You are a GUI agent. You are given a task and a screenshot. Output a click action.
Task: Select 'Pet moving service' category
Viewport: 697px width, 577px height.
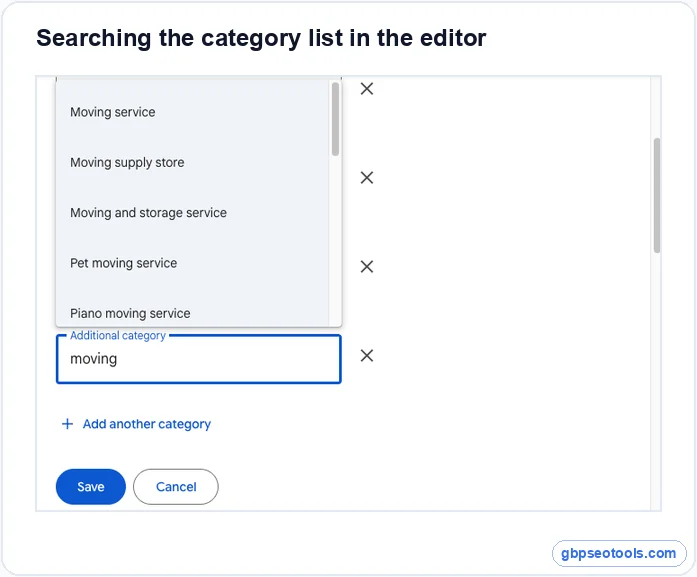[x=192, y=263]
